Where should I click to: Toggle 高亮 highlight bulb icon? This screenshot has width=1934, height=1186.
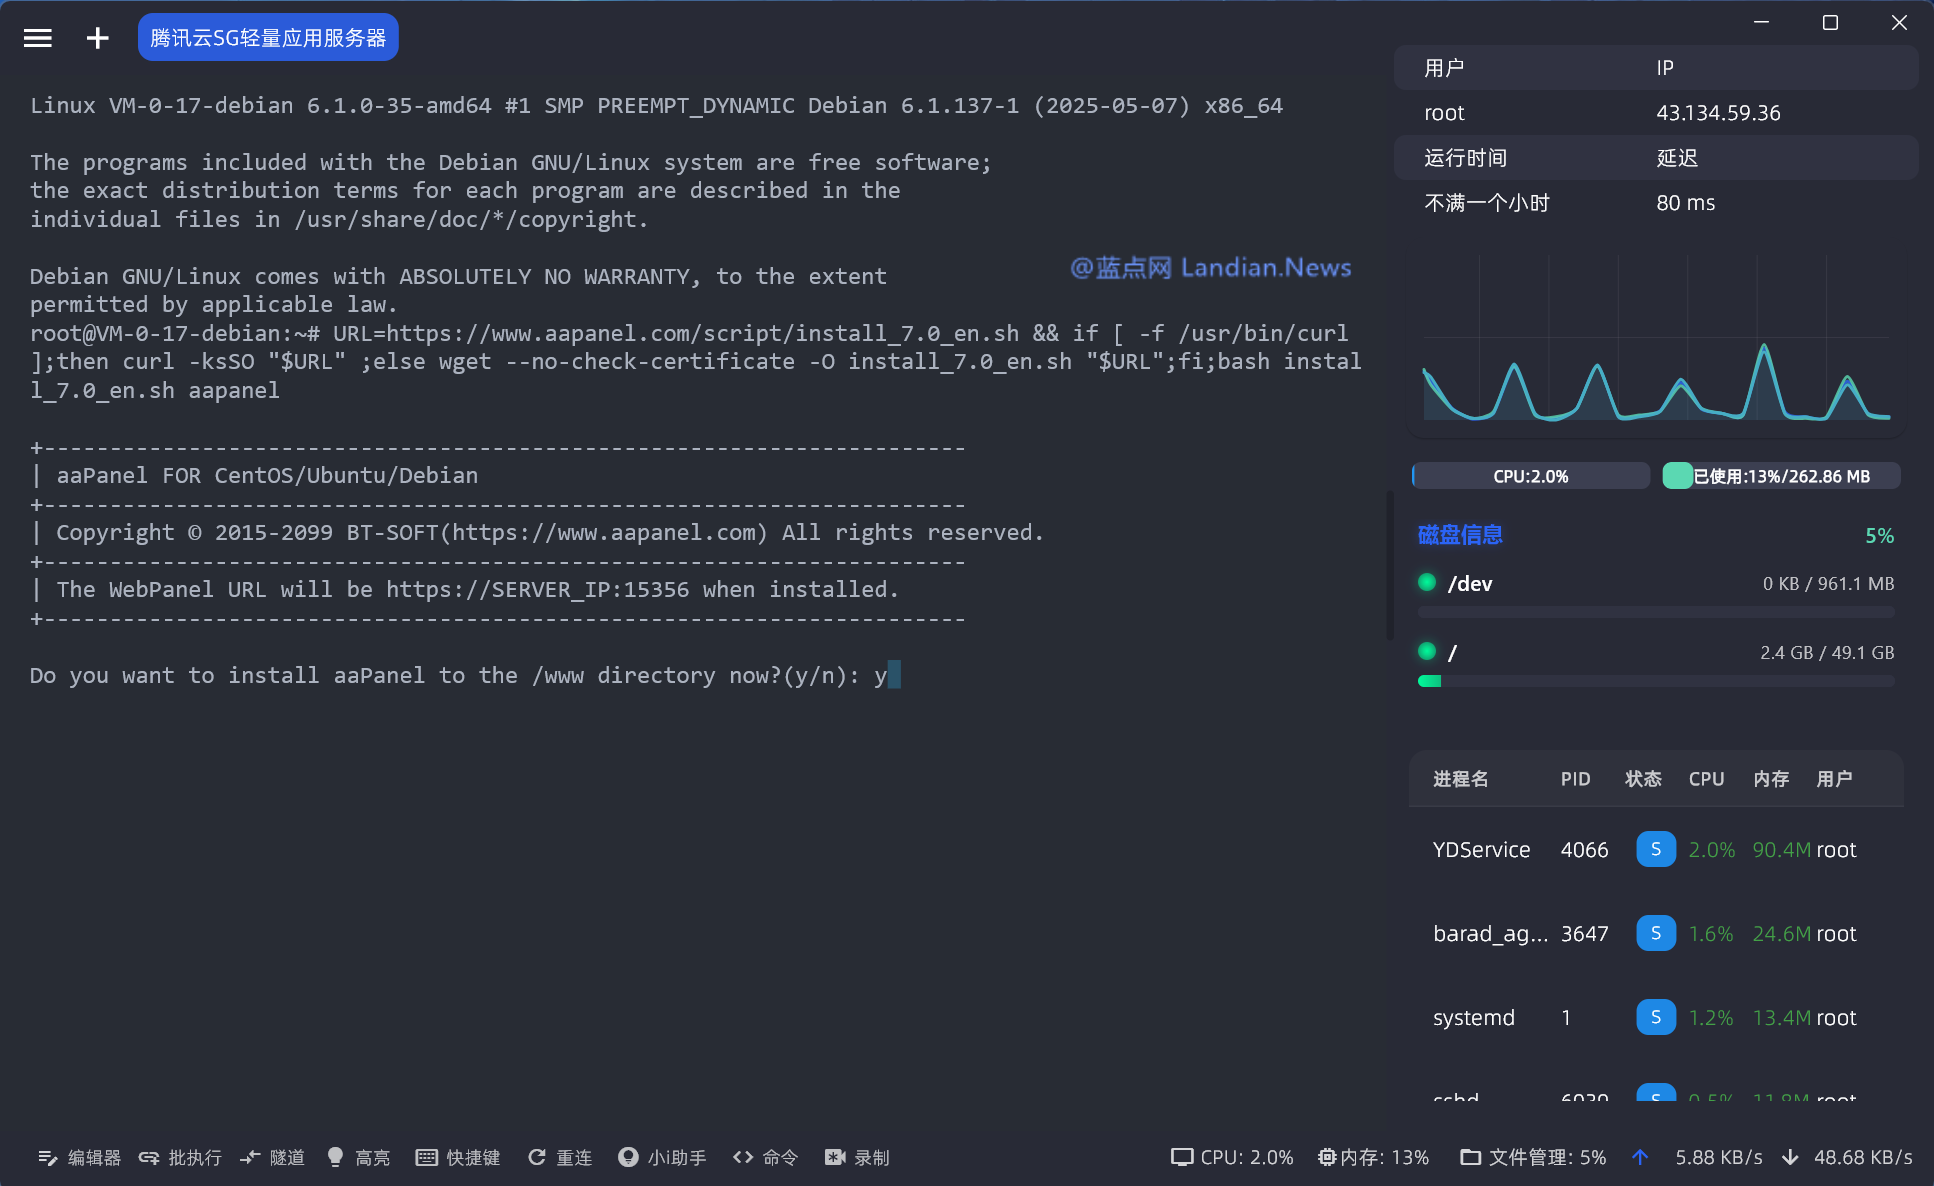336,1157
